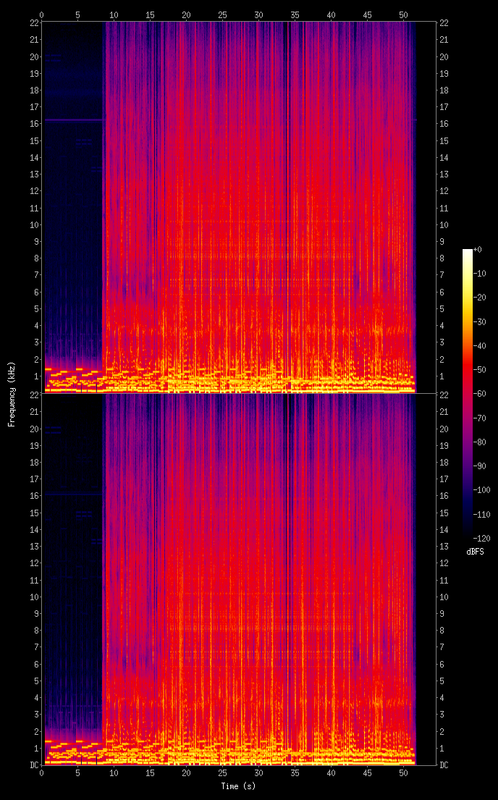
Task: Select the "-110" value on the dBFS scale
Action: coord(481,514)
